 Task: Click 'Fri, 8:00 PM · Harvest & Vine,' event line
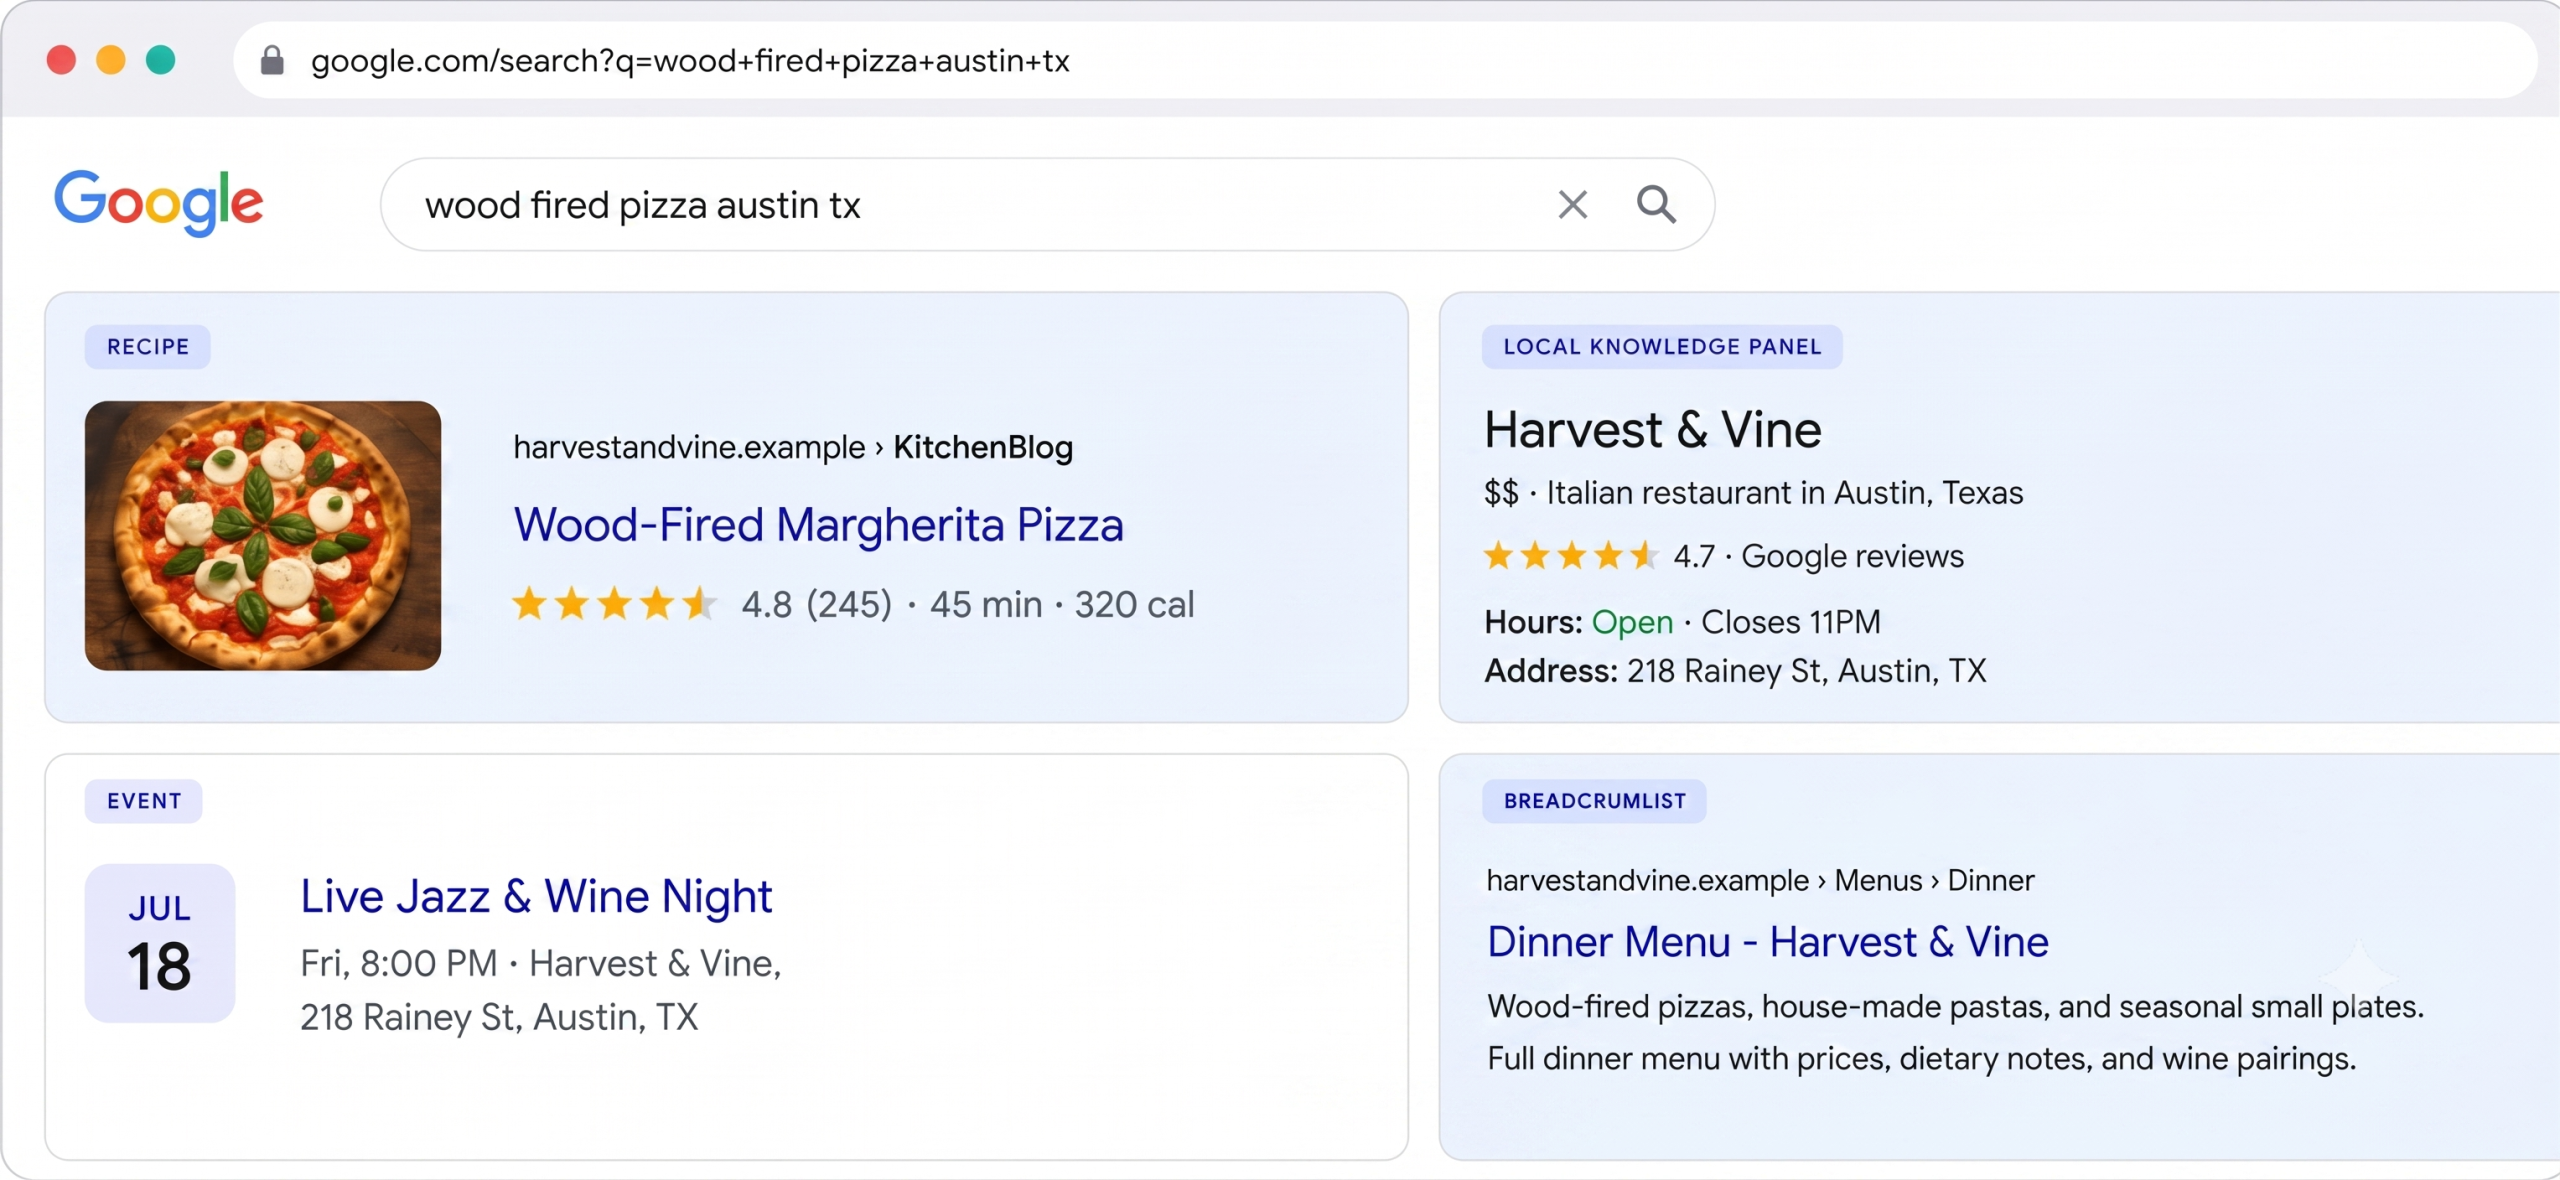point(541,963)
